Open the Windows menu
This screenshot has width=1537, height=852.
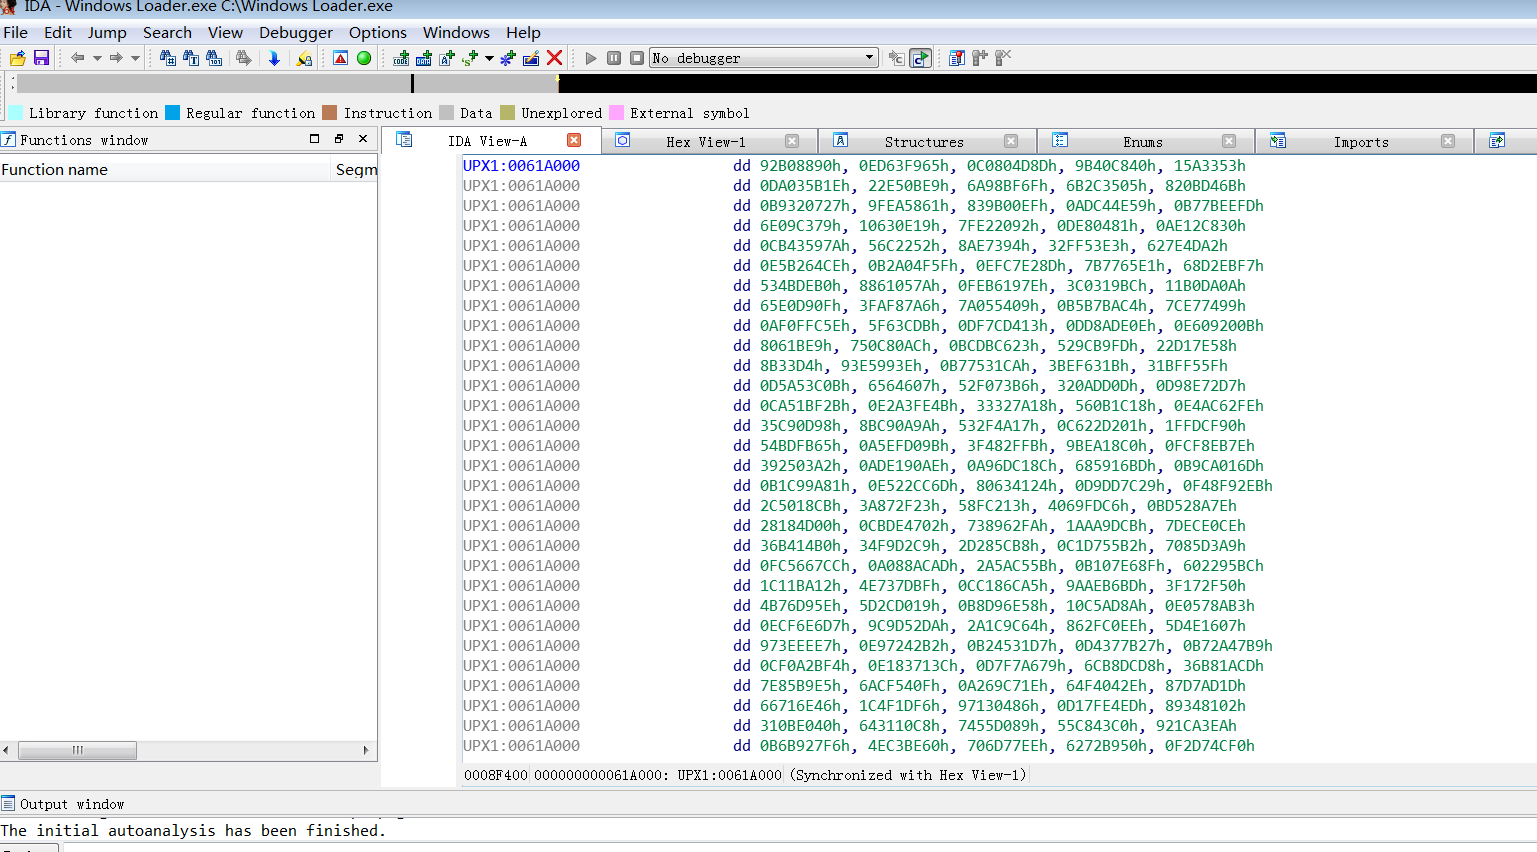(456, 32)
